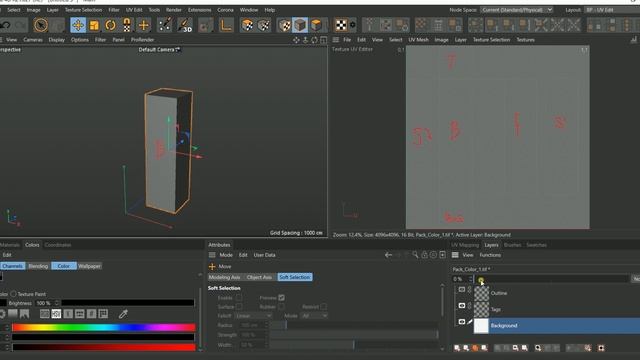Open the Mode All dropdown
This screenshot has width=640, height=360.
[314, 316]
